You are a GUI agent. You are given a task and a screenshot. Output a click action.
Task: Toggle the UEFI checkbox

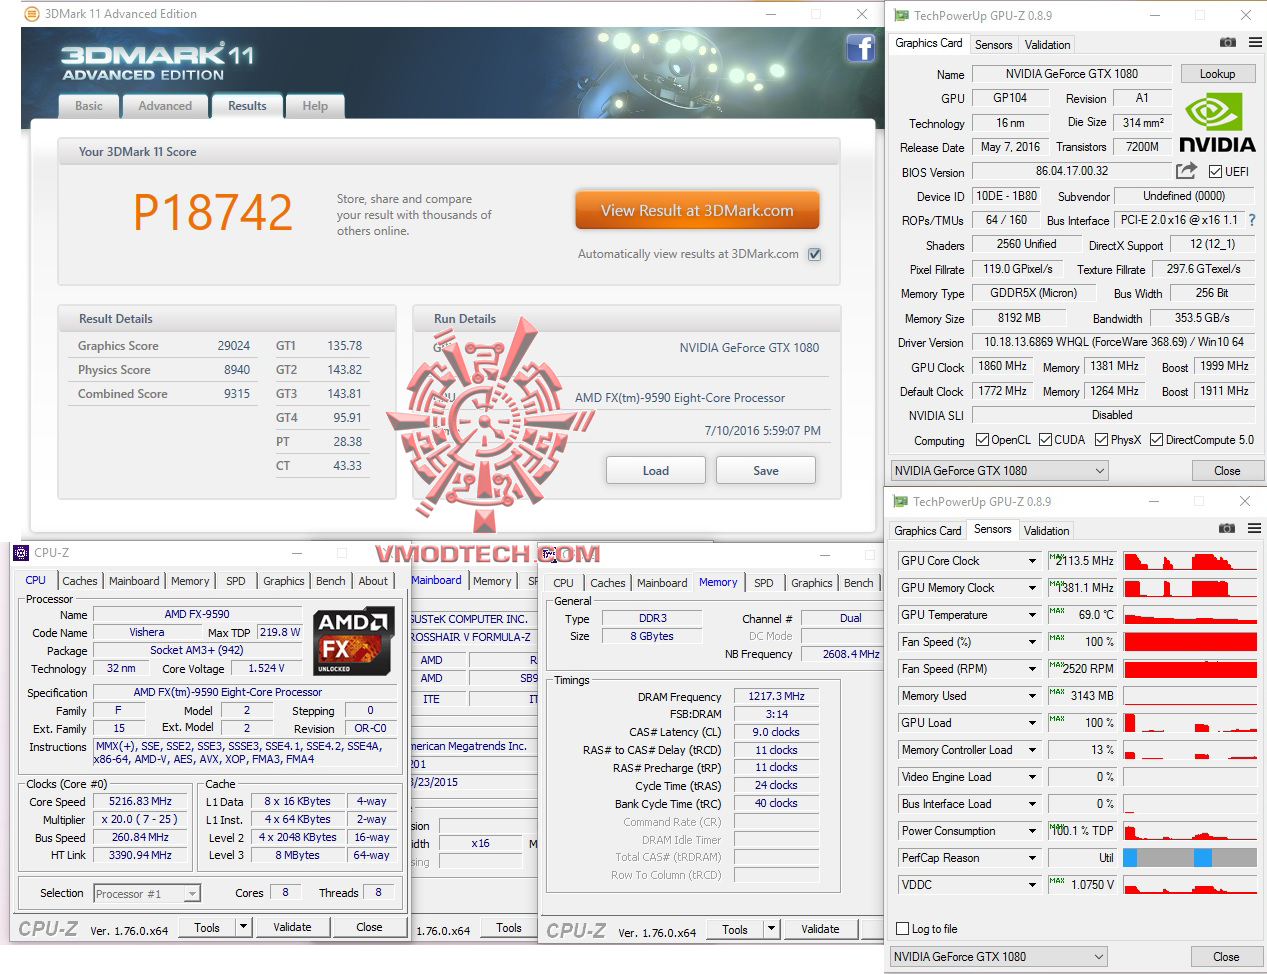click(1215, 172)
